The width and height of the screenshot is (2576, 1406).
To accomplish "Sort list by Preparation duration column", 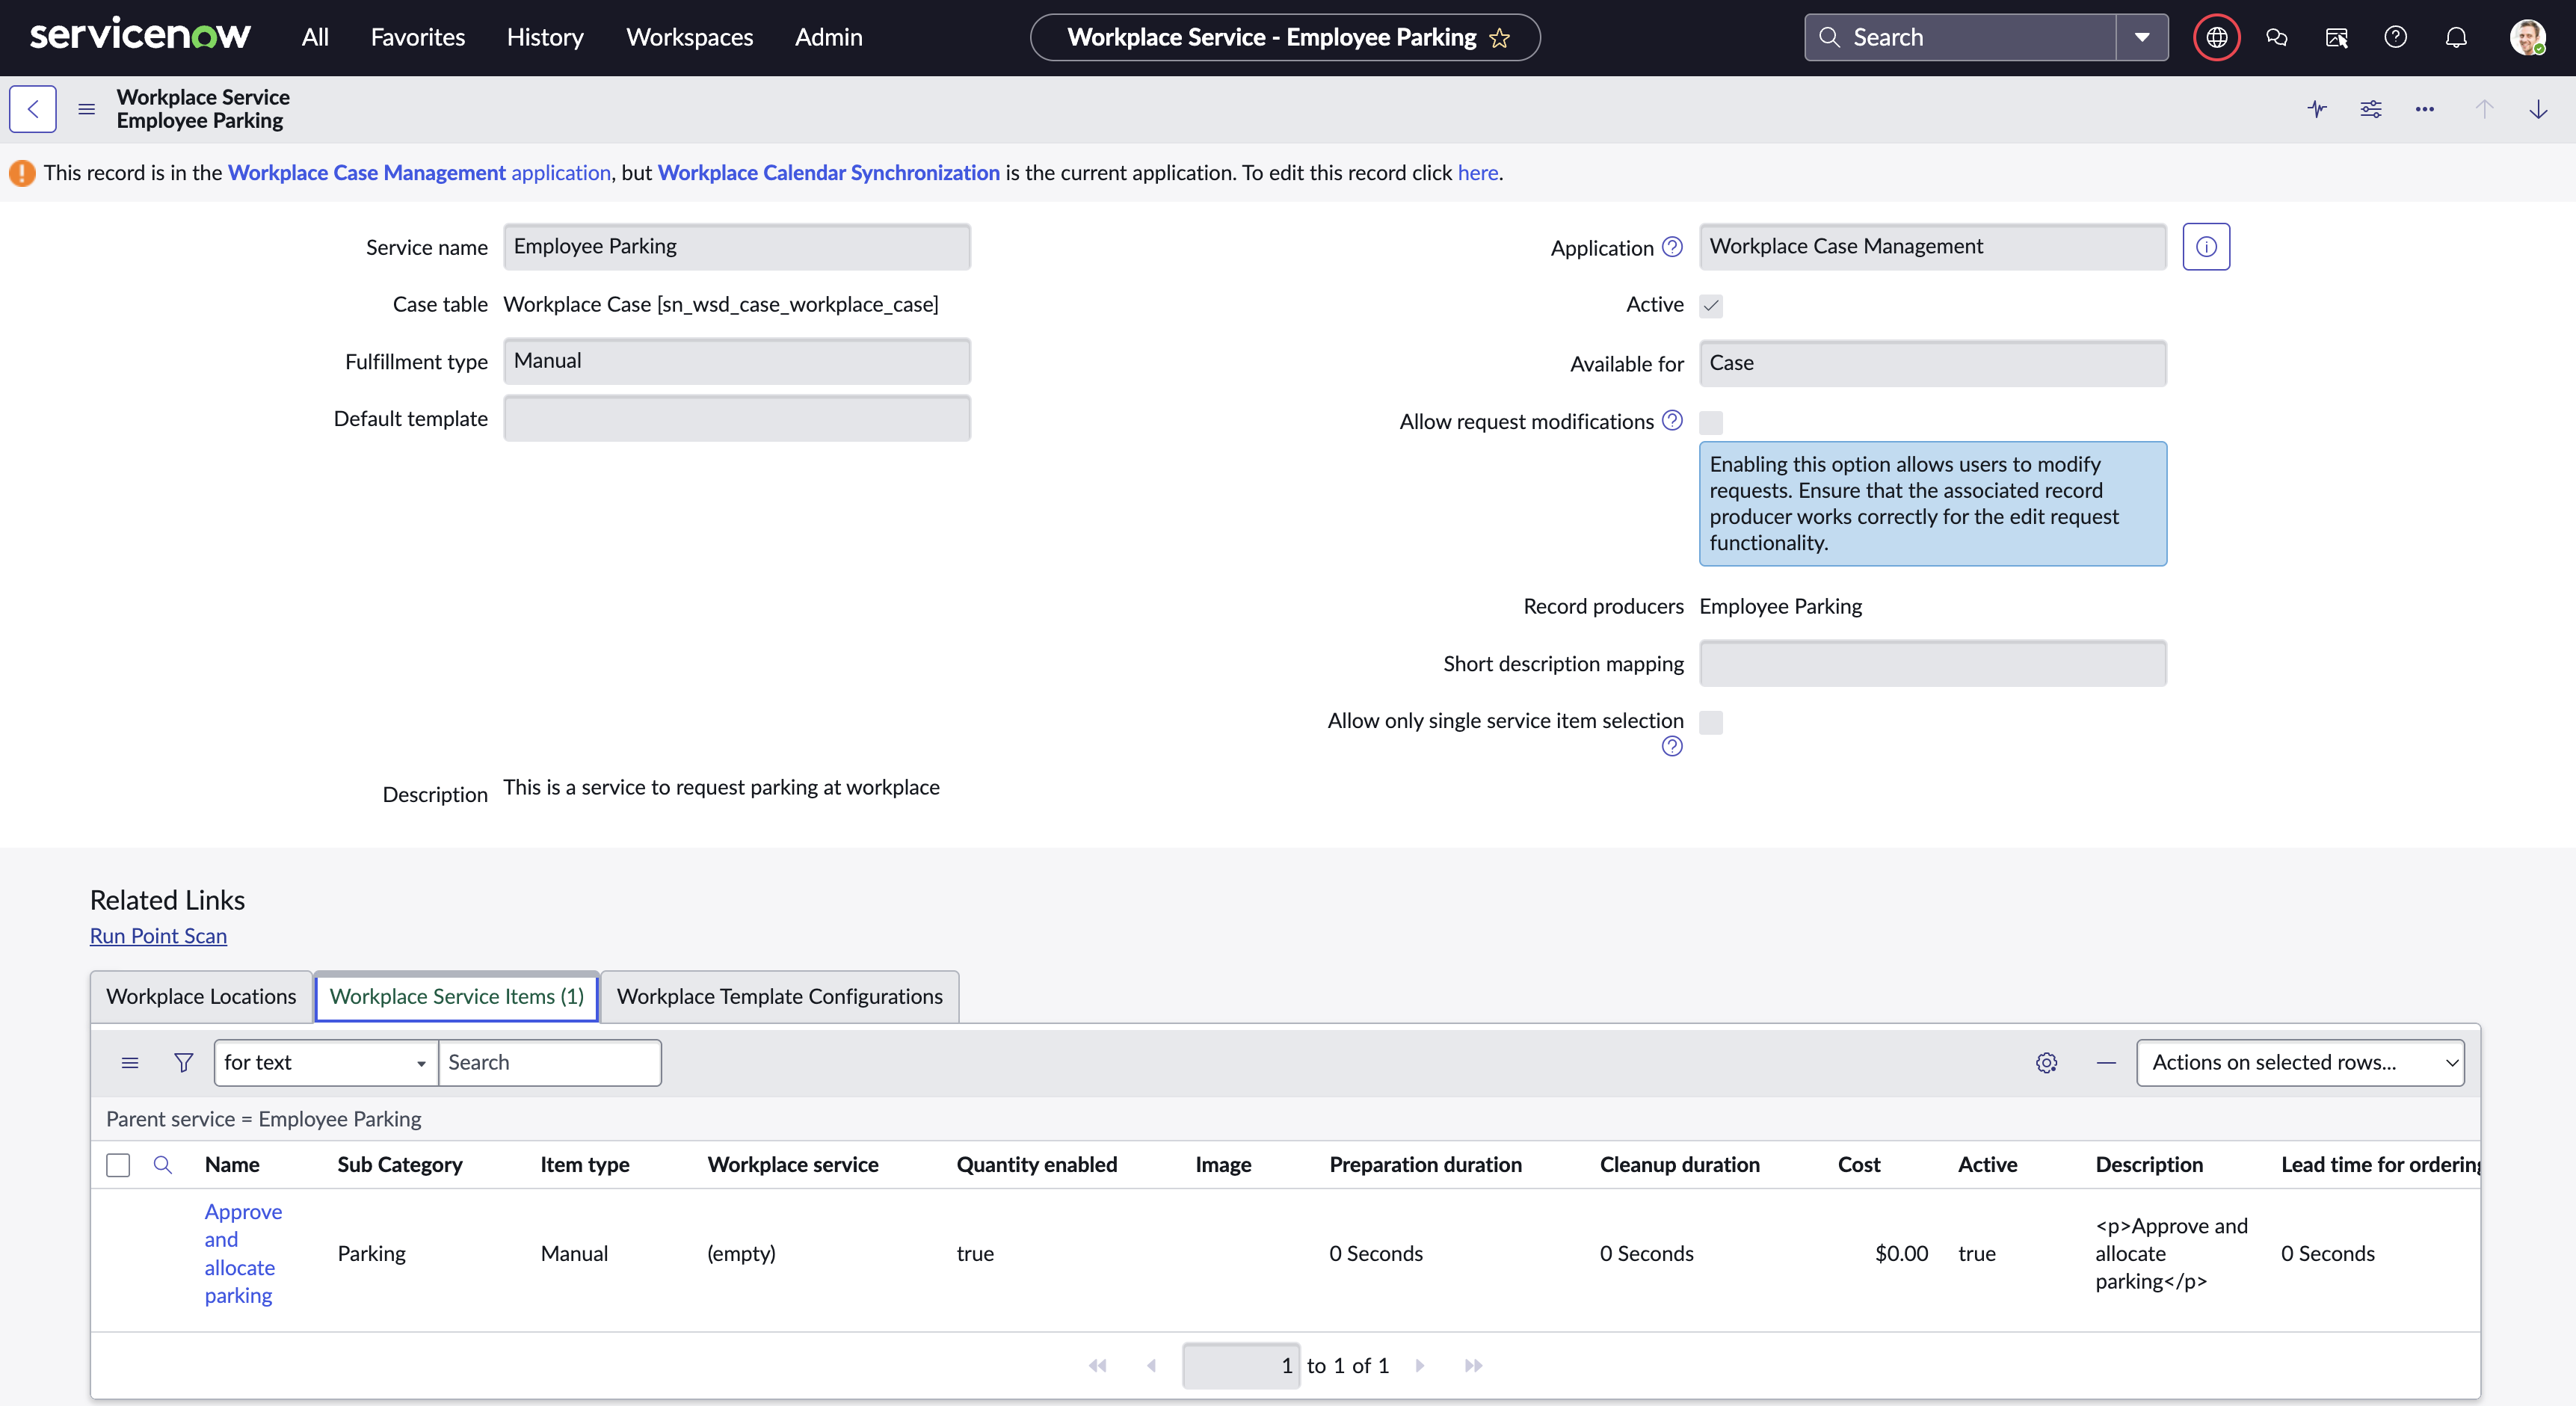I will (1425, 1165).
